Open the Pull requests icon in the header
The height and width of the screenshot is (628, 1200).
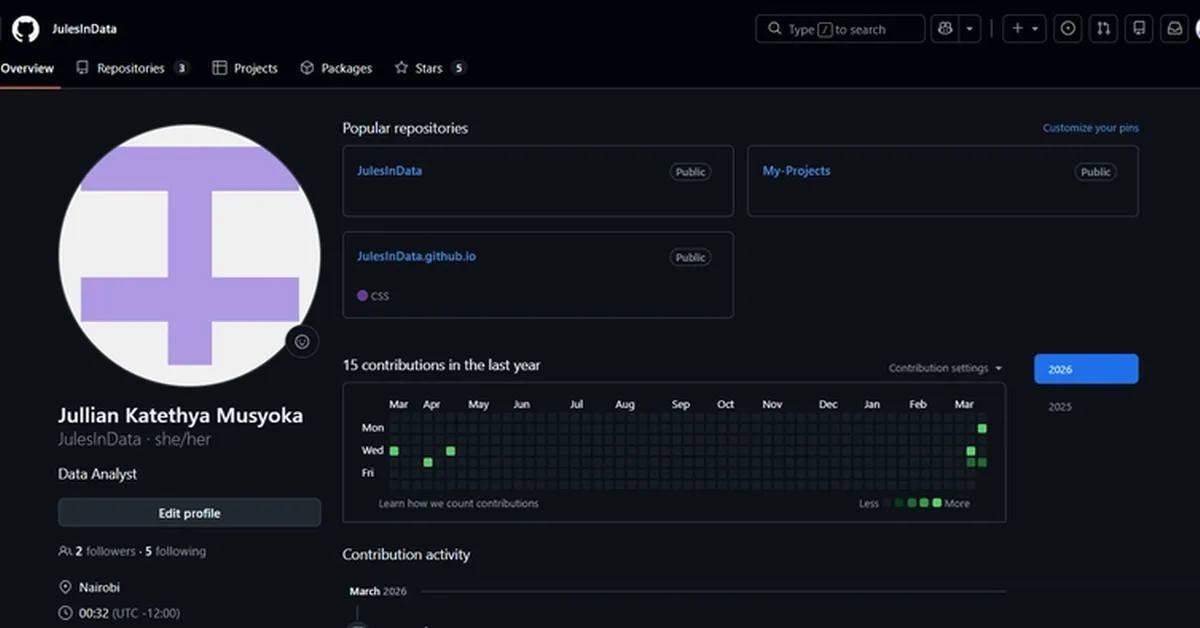click(x=1103, y=29)
